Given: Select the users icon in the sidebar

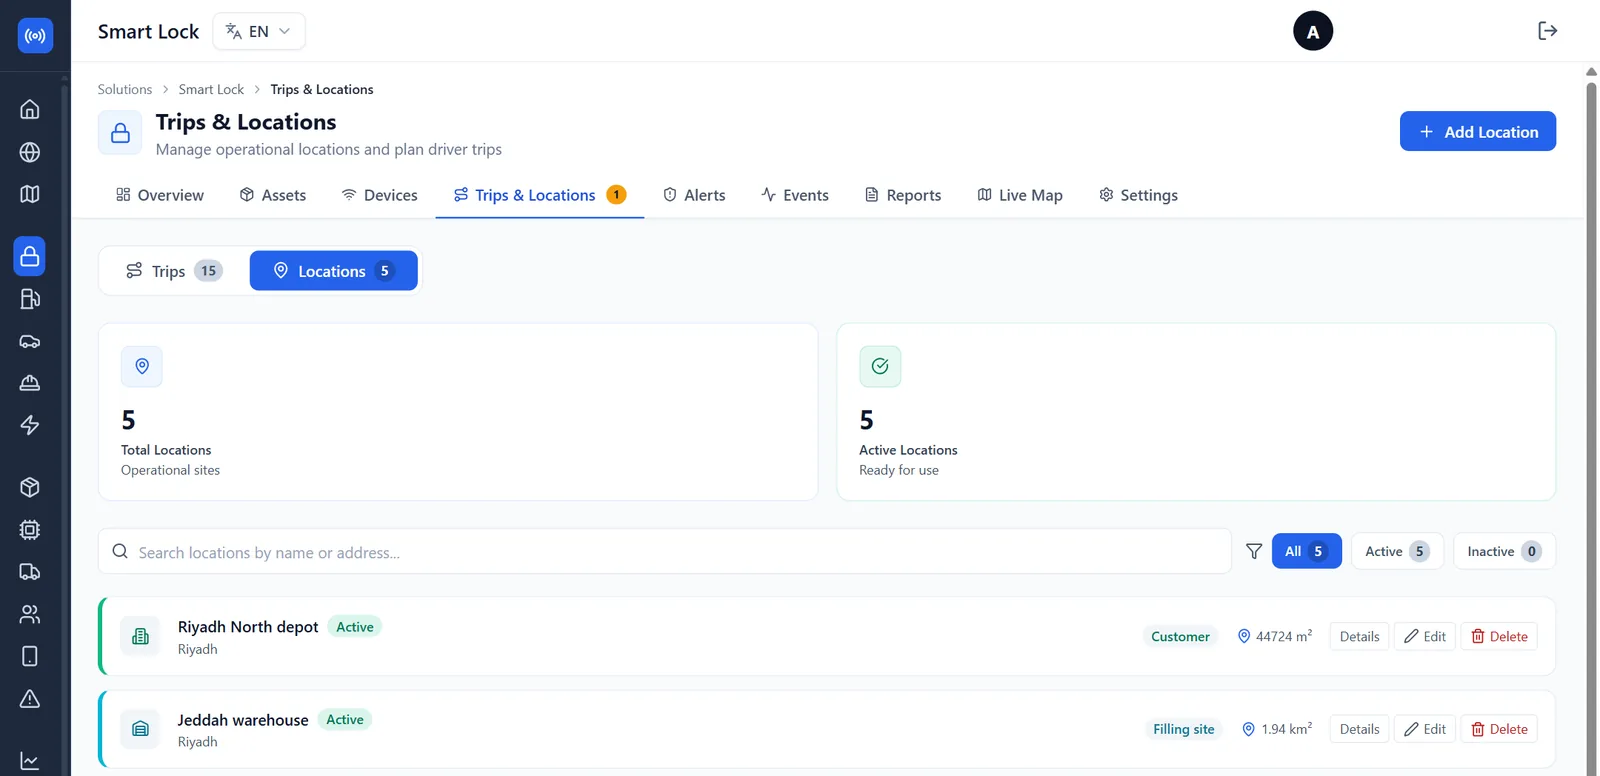Looking at the screenshot, I should pos(30,614).
